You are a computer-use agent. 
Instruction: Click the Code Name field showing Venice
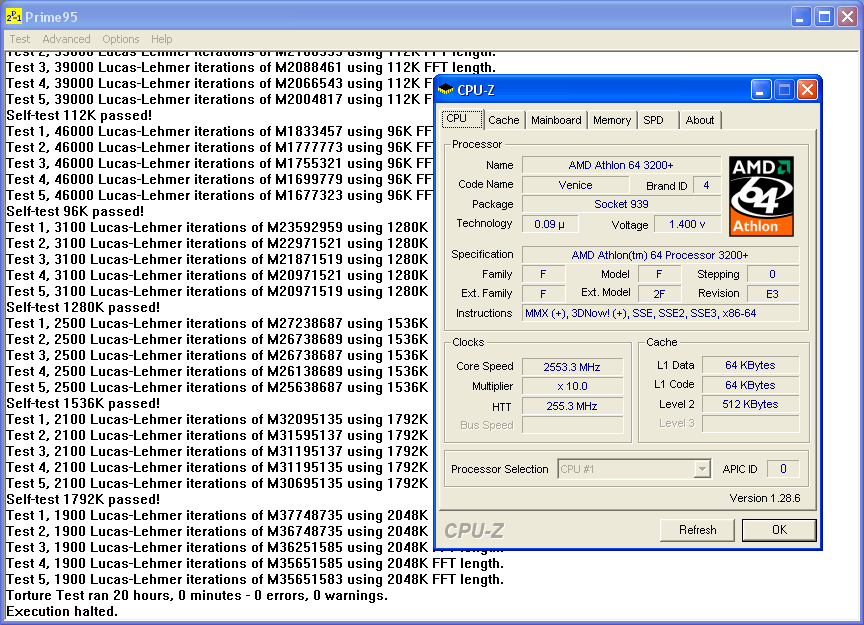(x=576, y=185)
